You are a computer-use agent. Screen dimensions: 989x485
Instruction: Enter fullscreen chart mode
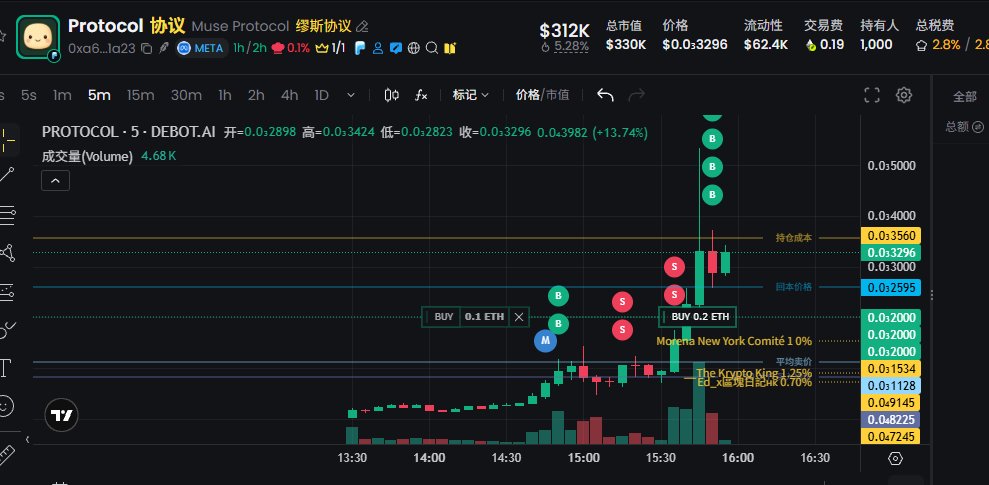[x=872, y=95]
